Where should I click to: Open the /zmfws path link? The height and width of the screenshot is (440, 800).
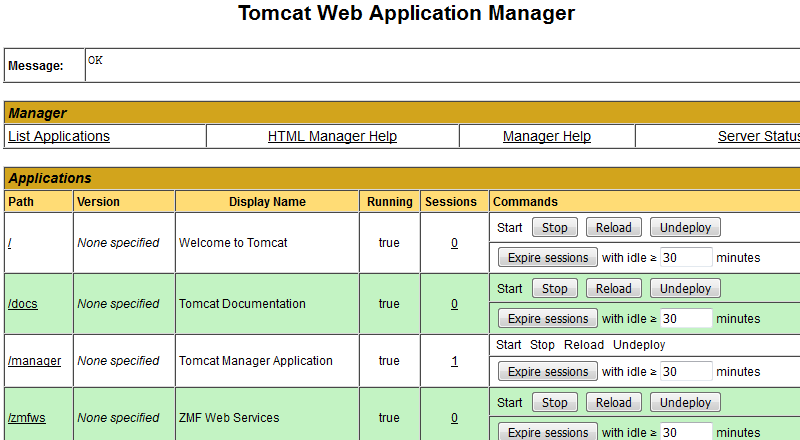(27, 418)
